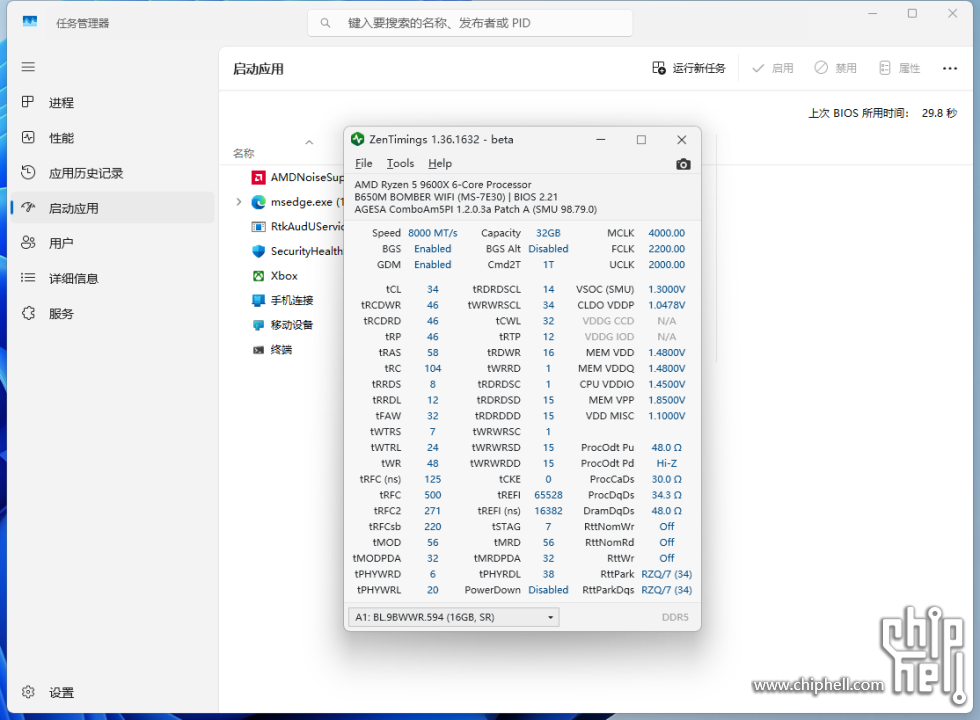Click the 启用 button
Image resolution: width=980 pixels, height=720 pixels.
(773, 68)
